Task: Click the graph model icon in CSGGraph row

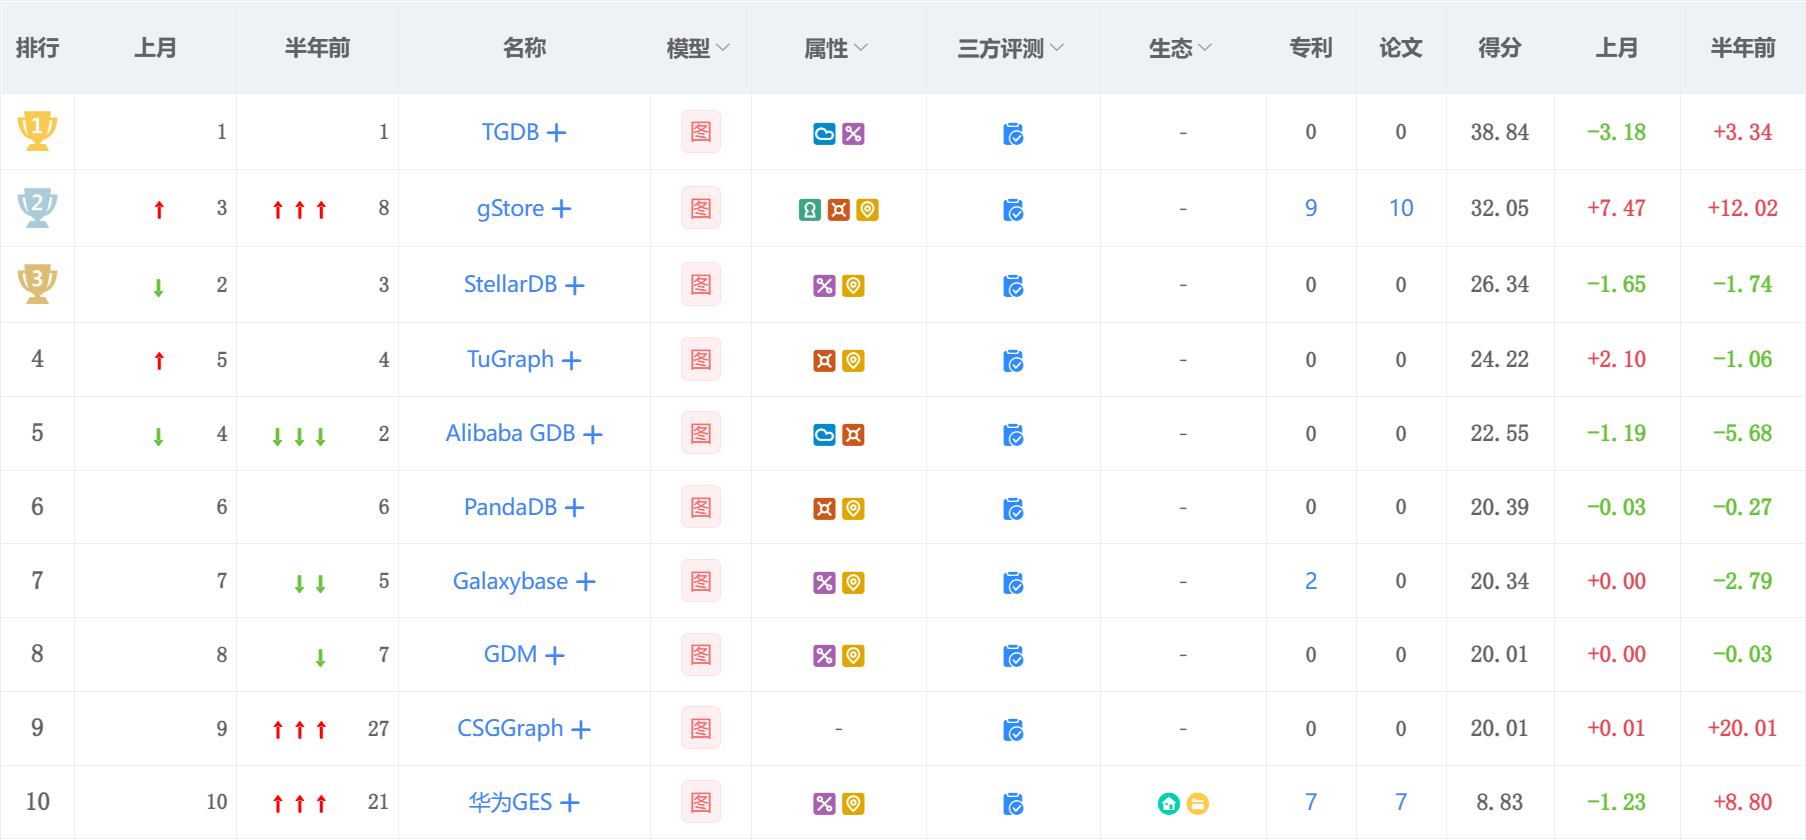Action: coord(701,728)
